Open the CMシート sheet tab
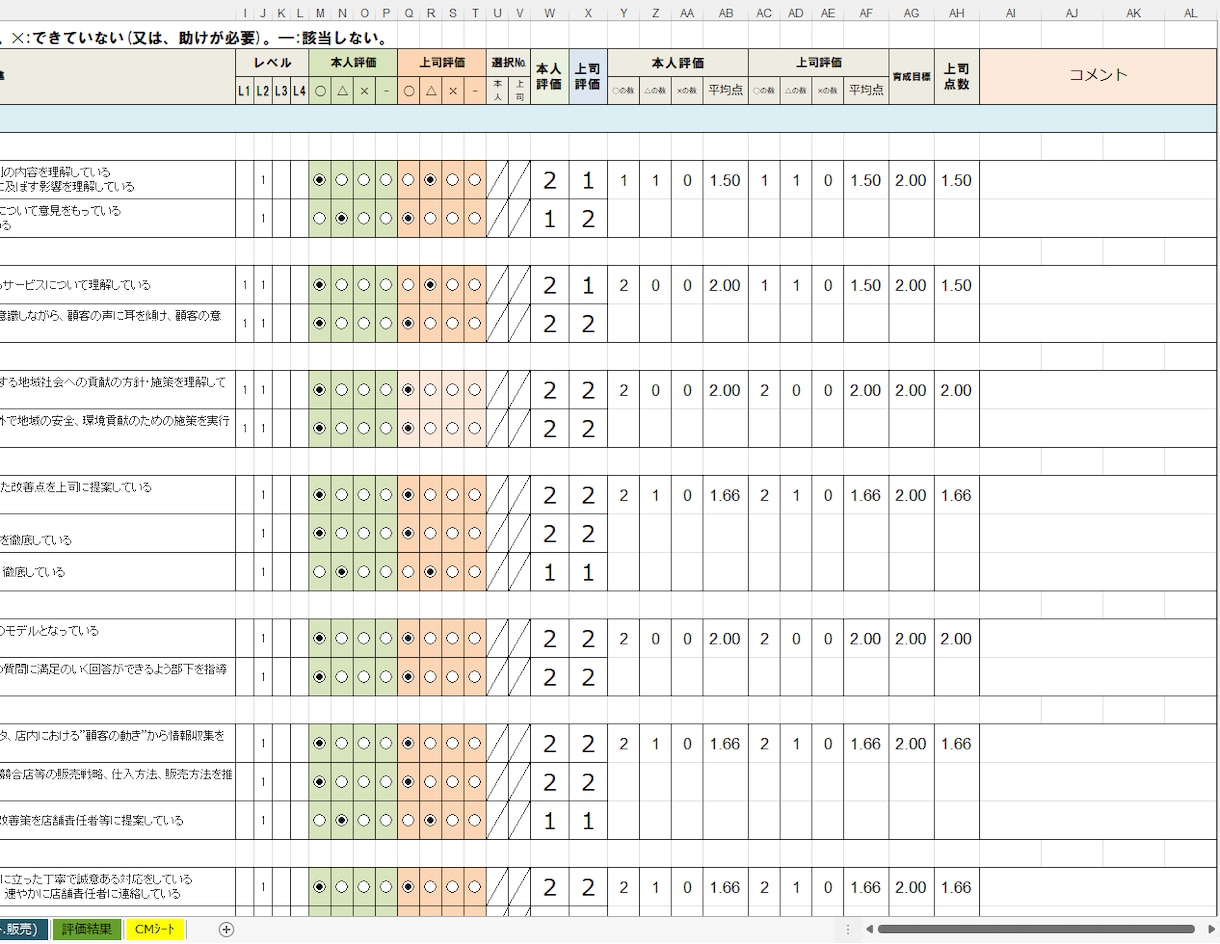 click(155, 929)
